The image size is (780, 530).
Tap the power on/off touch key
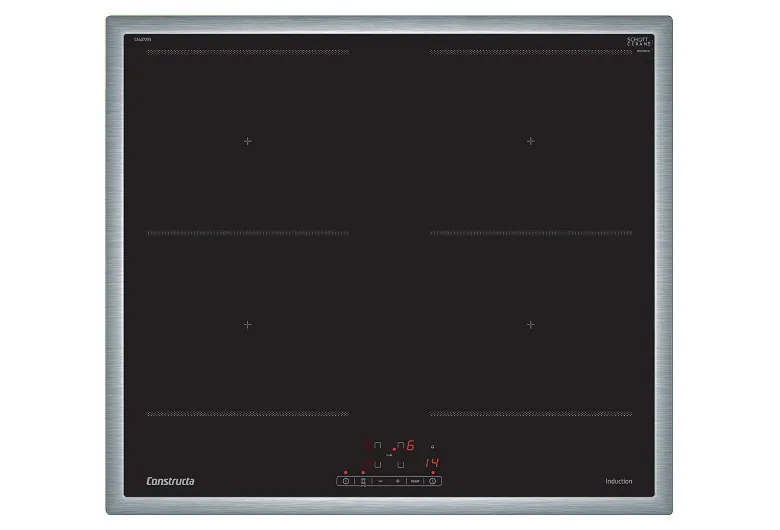pos(346,481)
